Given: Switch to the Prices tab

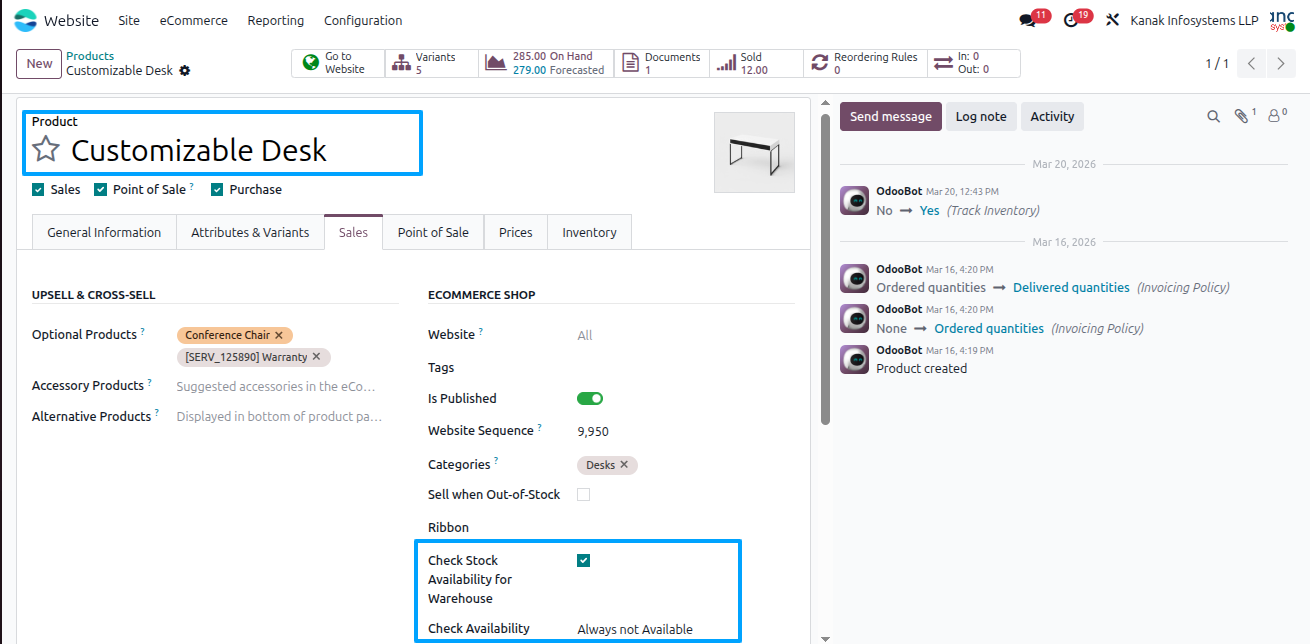Looking at the screenshot, I should pos(516,232).
